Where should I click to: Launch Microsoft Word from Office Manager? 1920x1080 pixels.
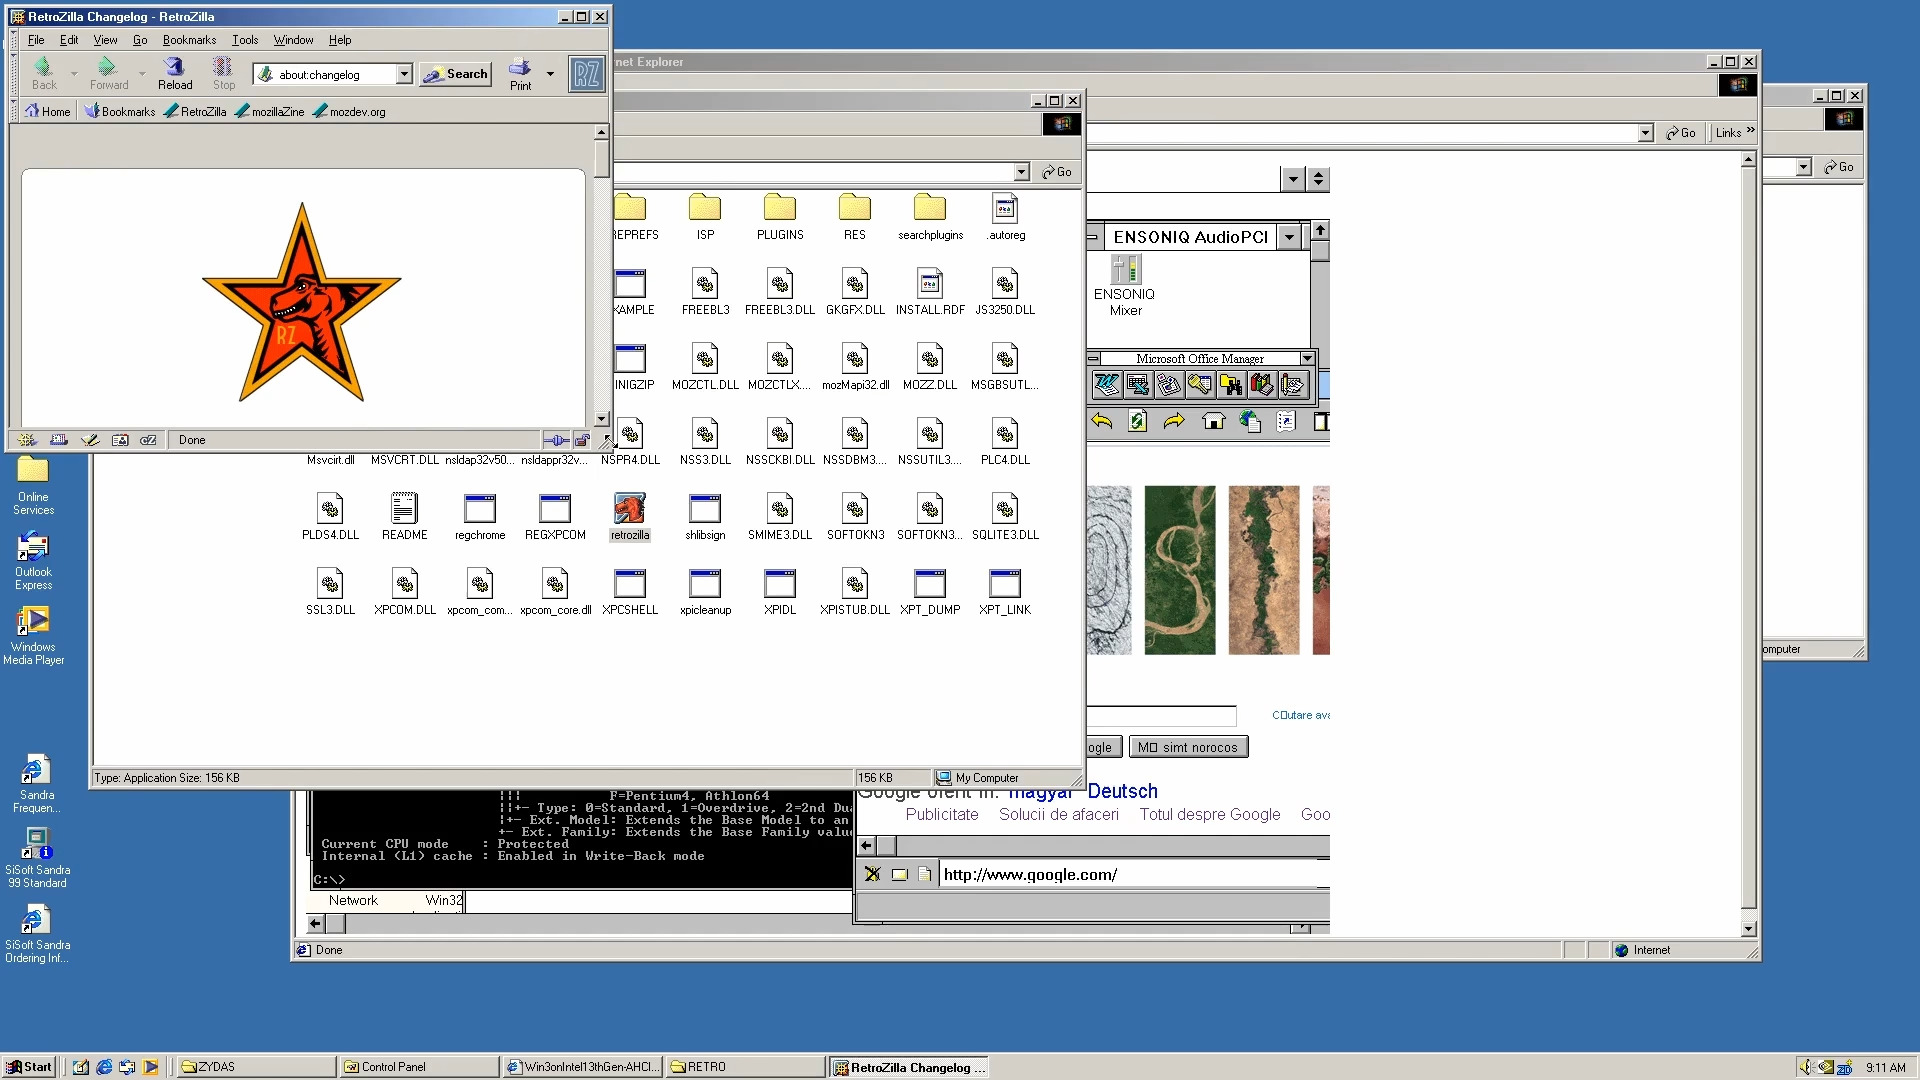1106,385
